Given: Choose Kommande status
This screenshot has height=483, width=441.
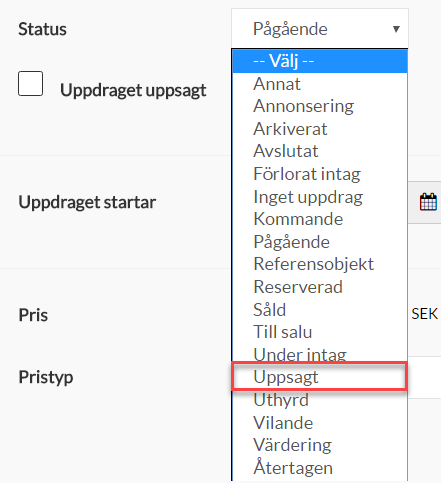Looking at the screenshot, I should tap(320, 219).
